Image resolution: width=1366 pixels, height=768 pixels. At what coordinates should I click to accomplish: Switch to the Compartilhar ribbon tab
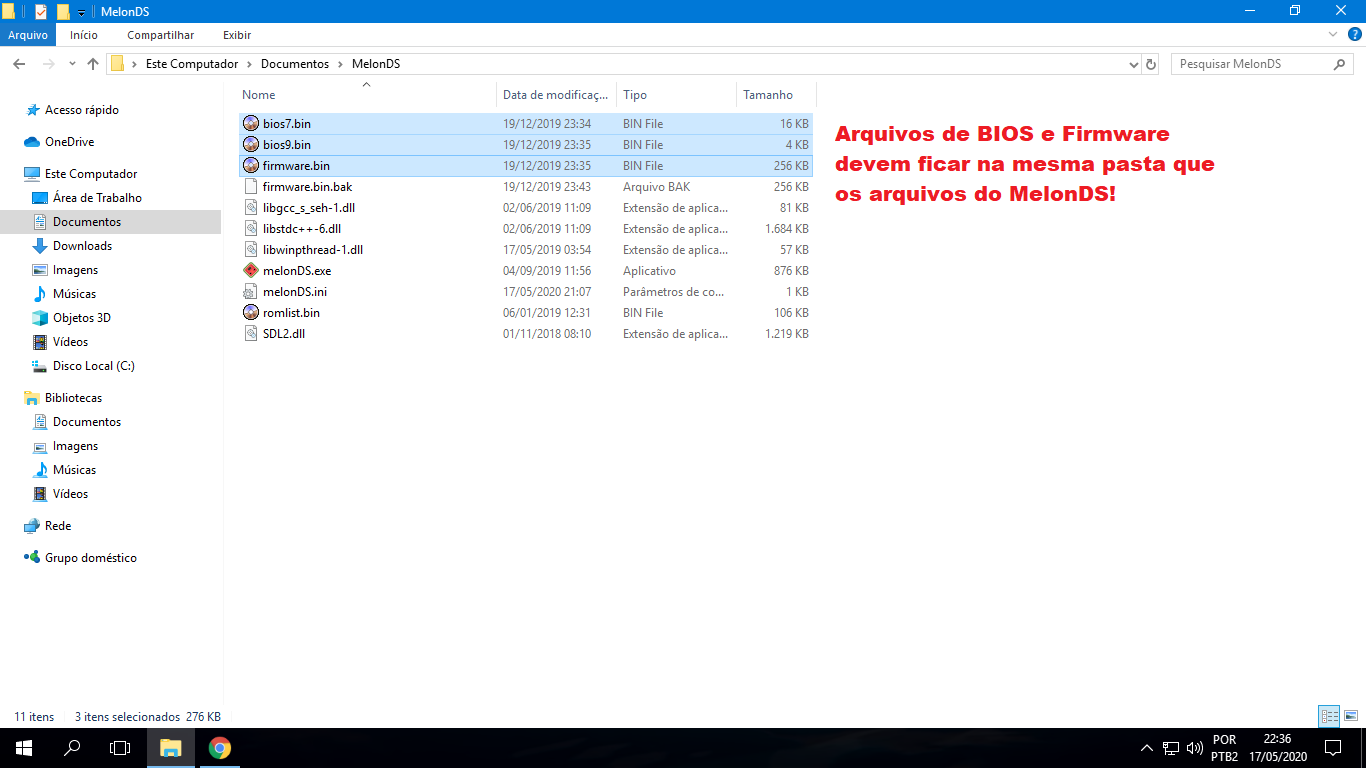tap(160, 34)
